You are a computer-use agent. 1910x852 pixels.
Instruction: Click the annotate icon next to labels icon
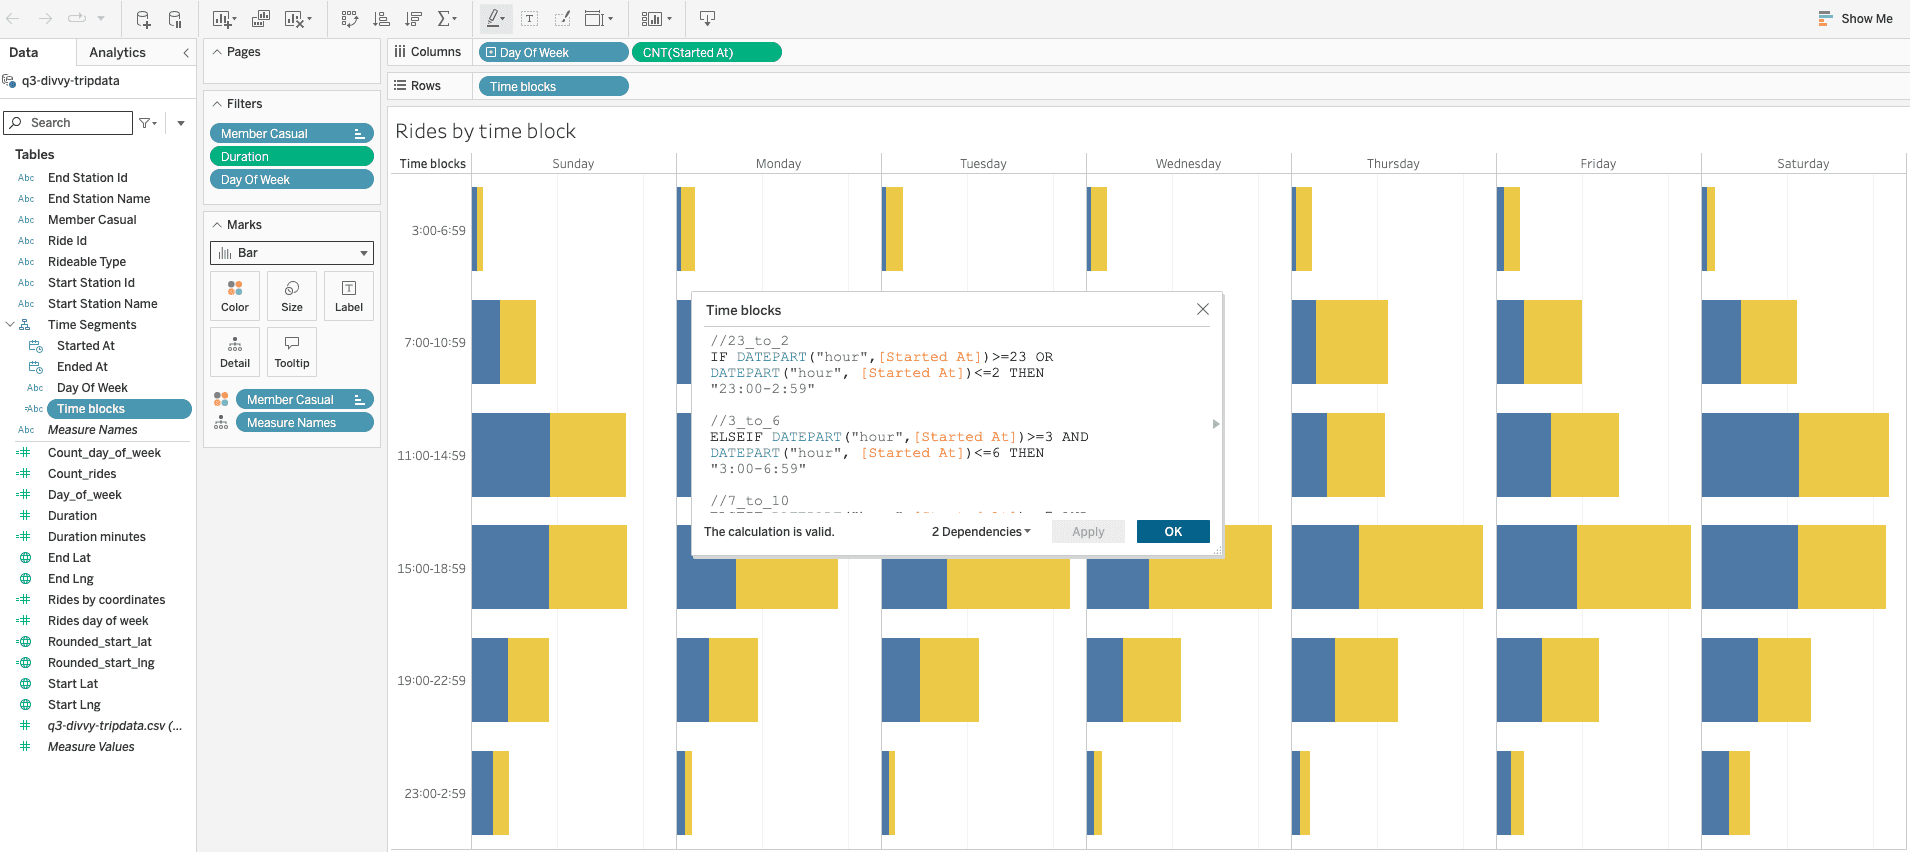pyautogui.click(x=562, y=19)
